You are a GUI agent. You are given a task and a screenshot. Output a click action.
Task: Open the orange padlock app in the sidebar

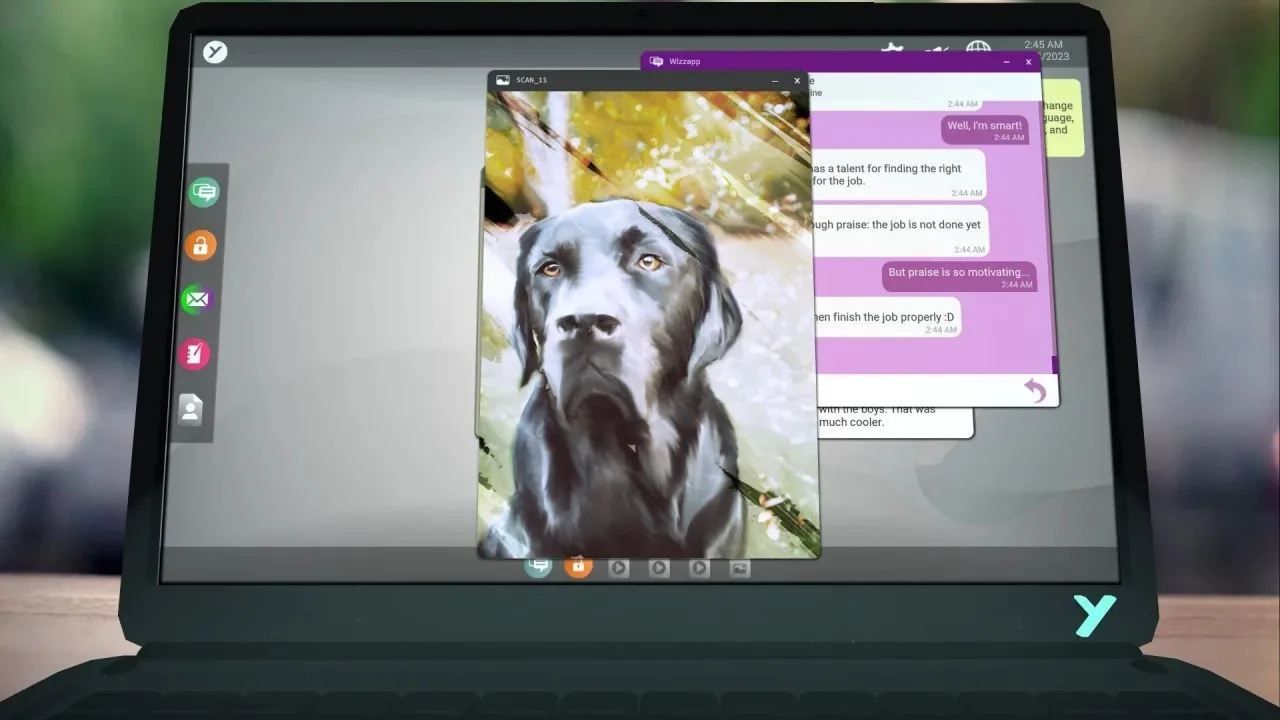pos(200,246)
